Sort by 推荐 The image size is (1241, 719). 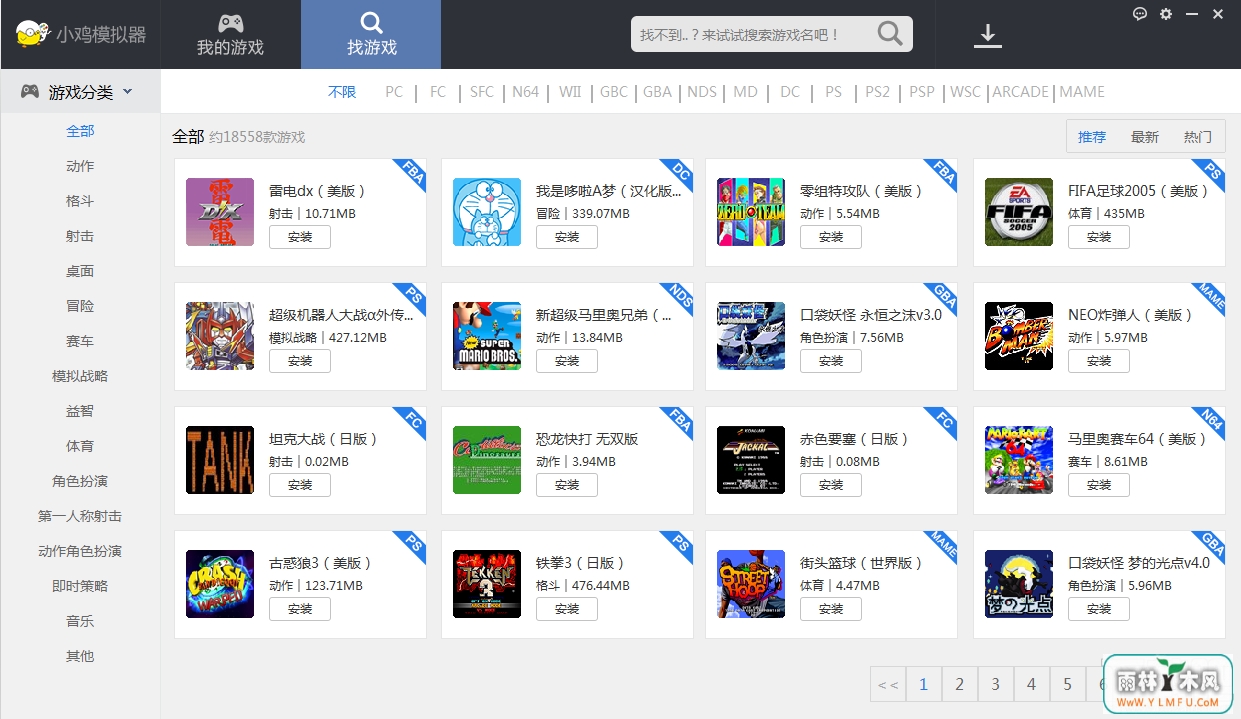pyautogui.click(x=1092, y=137)
